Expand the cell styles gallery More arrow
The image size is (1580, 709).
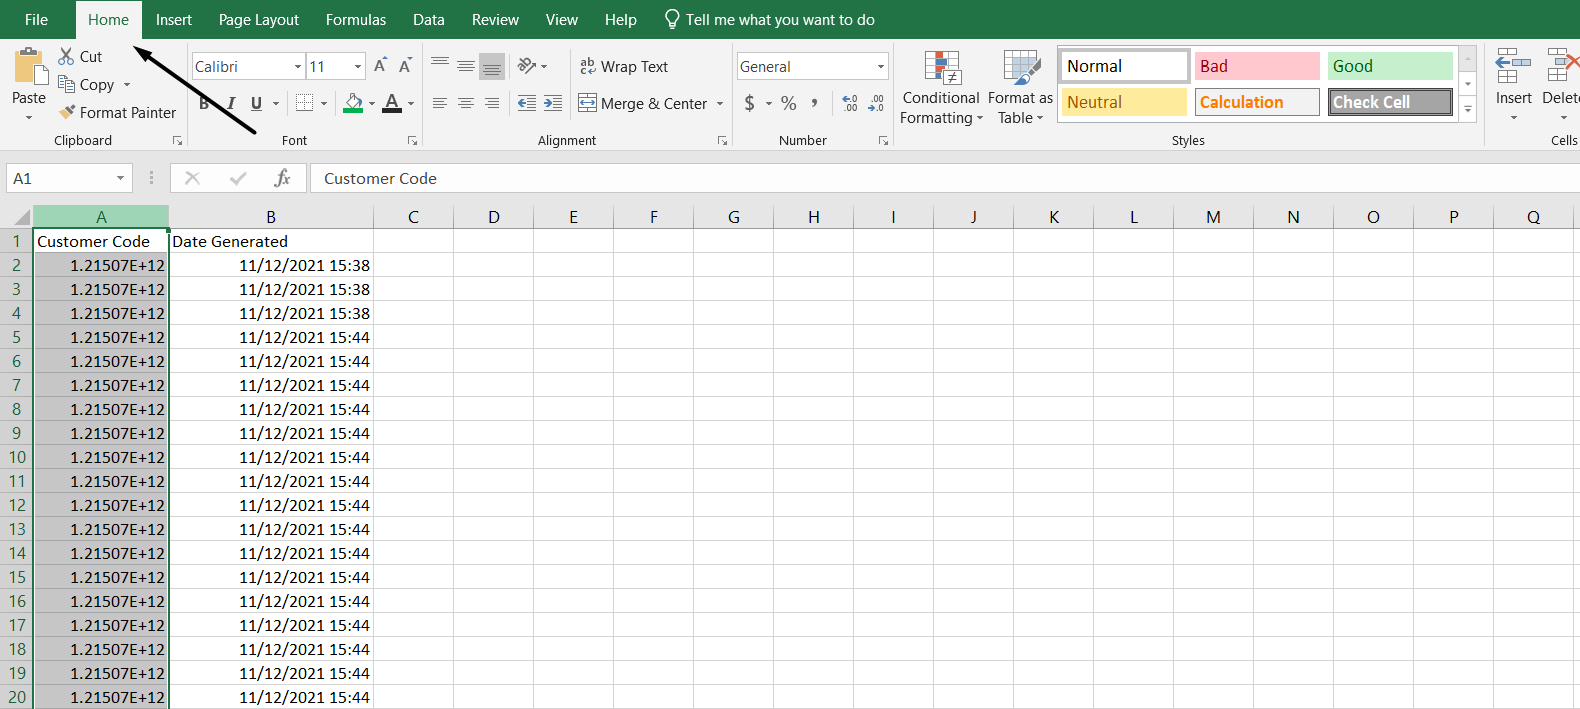click(1468, 110)
